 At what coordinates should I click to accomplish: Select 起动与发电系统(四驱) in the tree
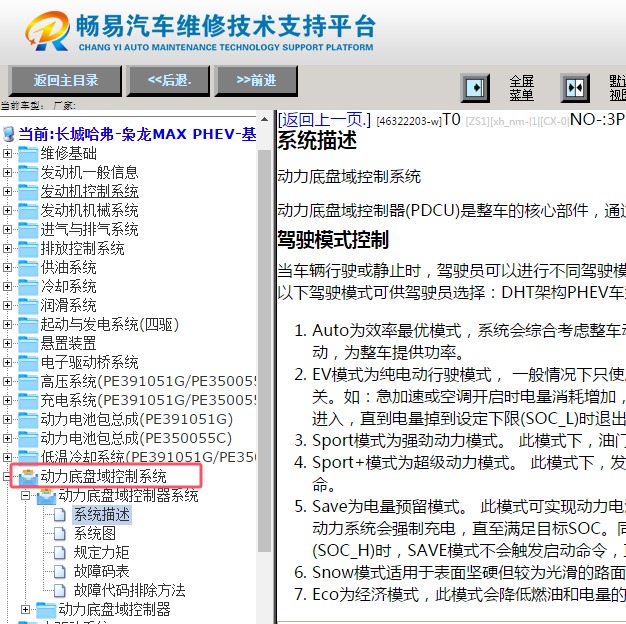(x=109, y=325)
